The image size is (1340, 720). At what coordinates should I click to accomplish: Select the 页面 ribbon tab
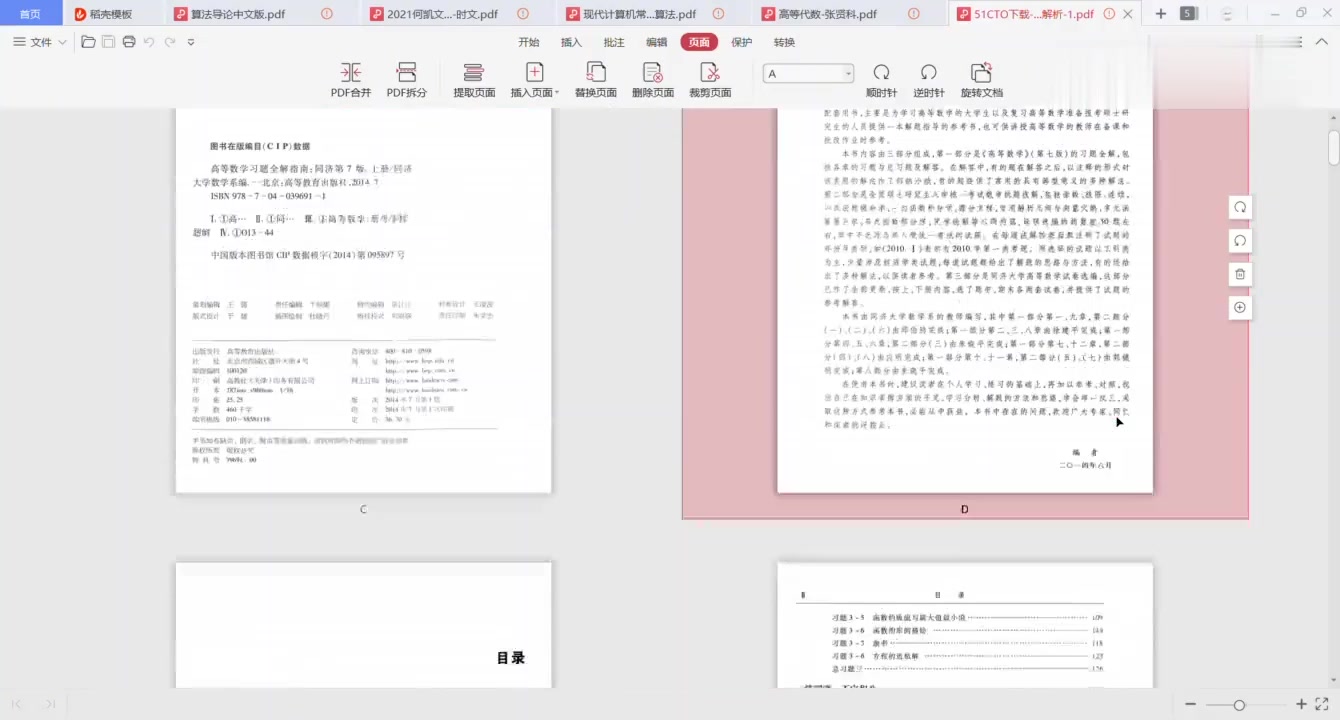click(x=699, y=42)
